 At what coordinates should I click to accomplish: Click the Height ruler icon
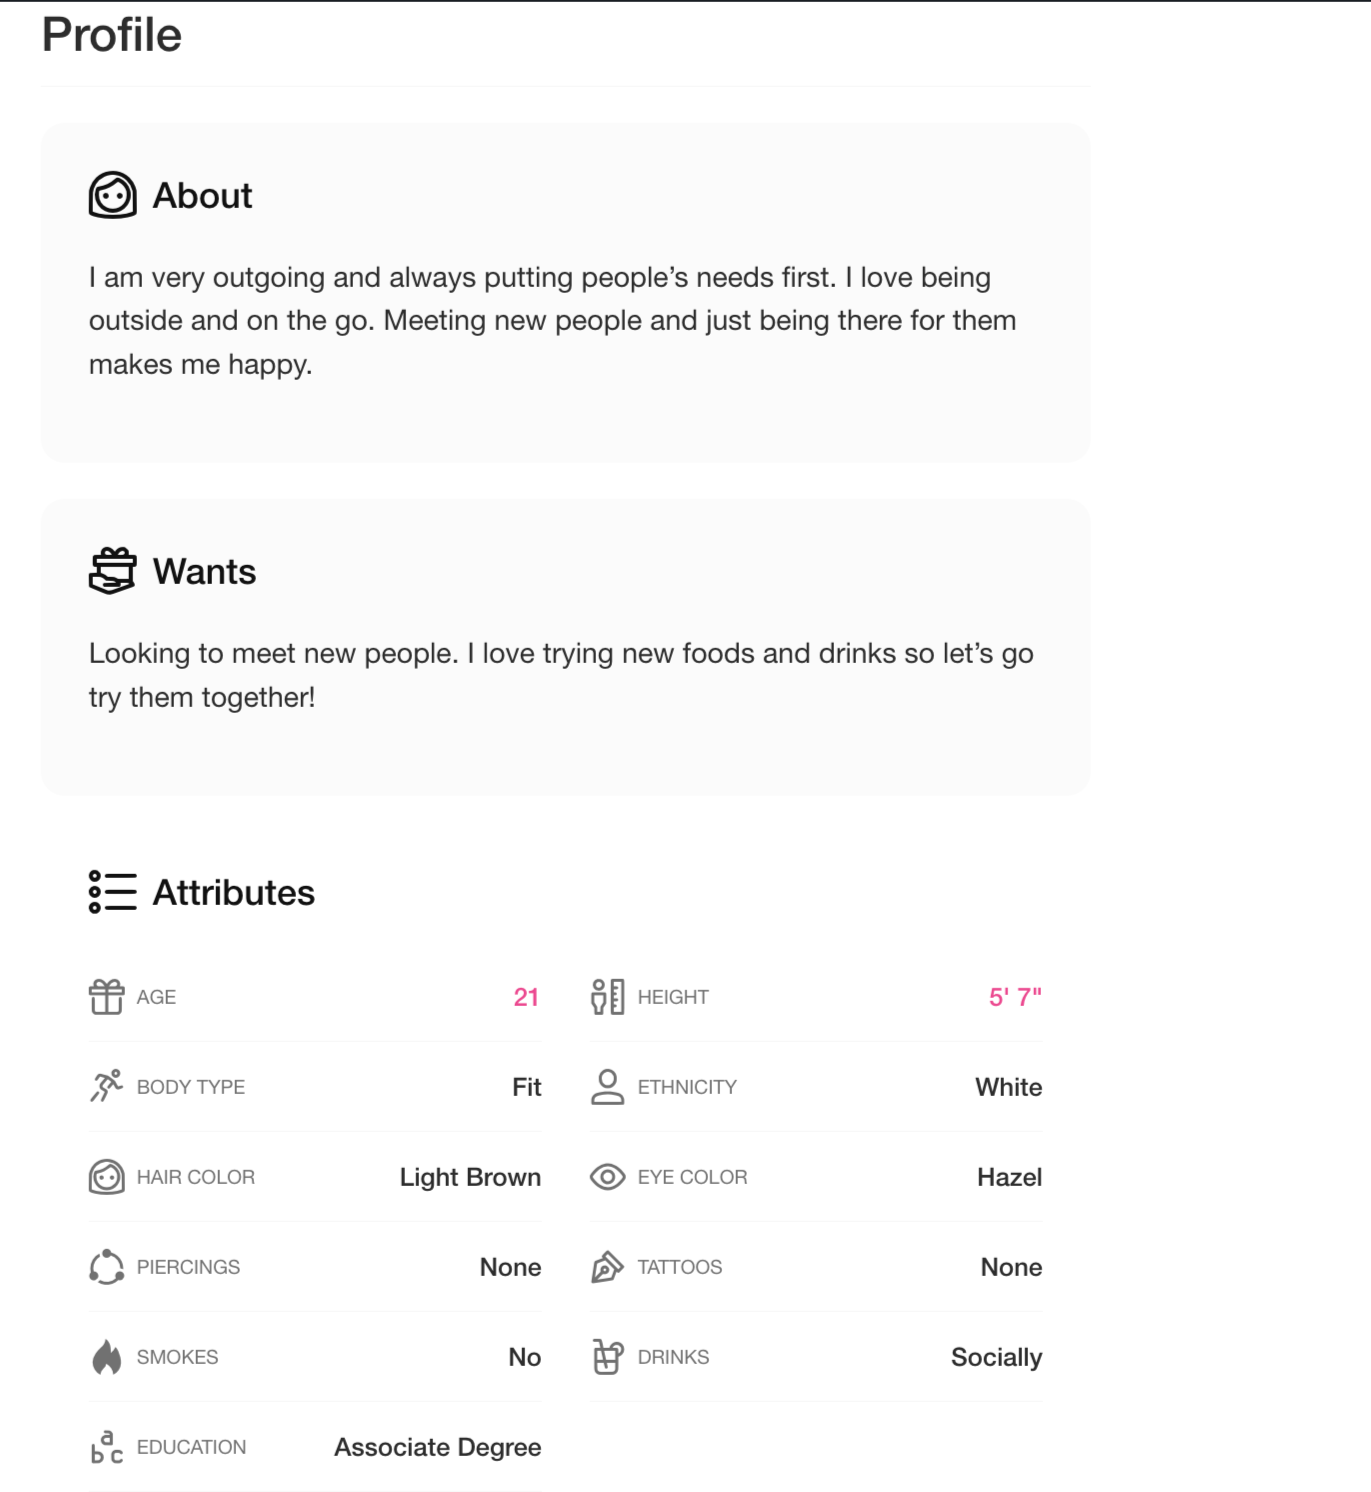607,997
